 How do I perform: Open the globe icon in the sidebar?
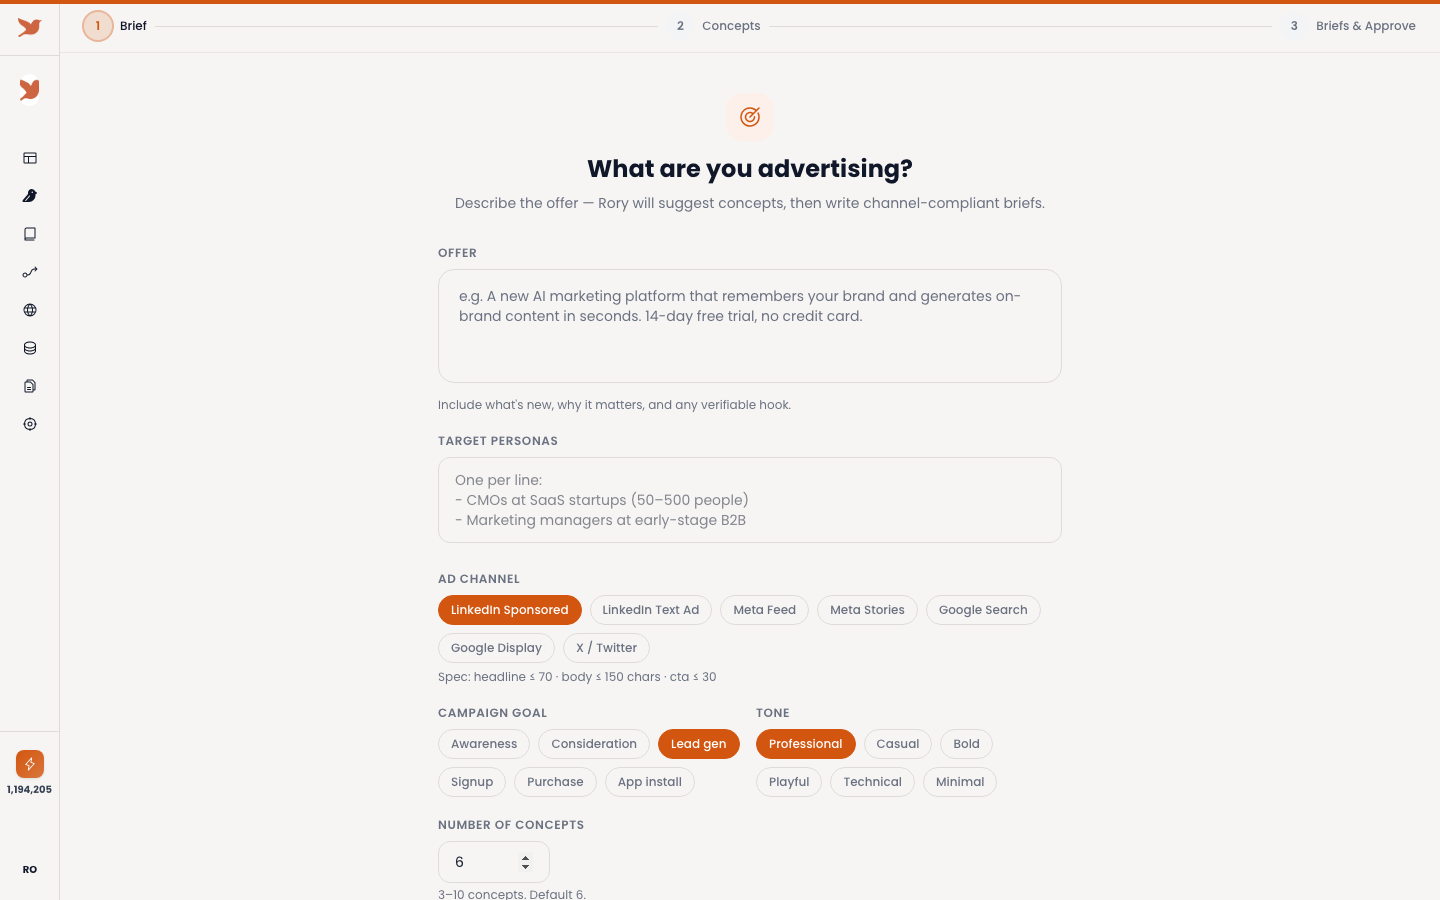(29, 310)
